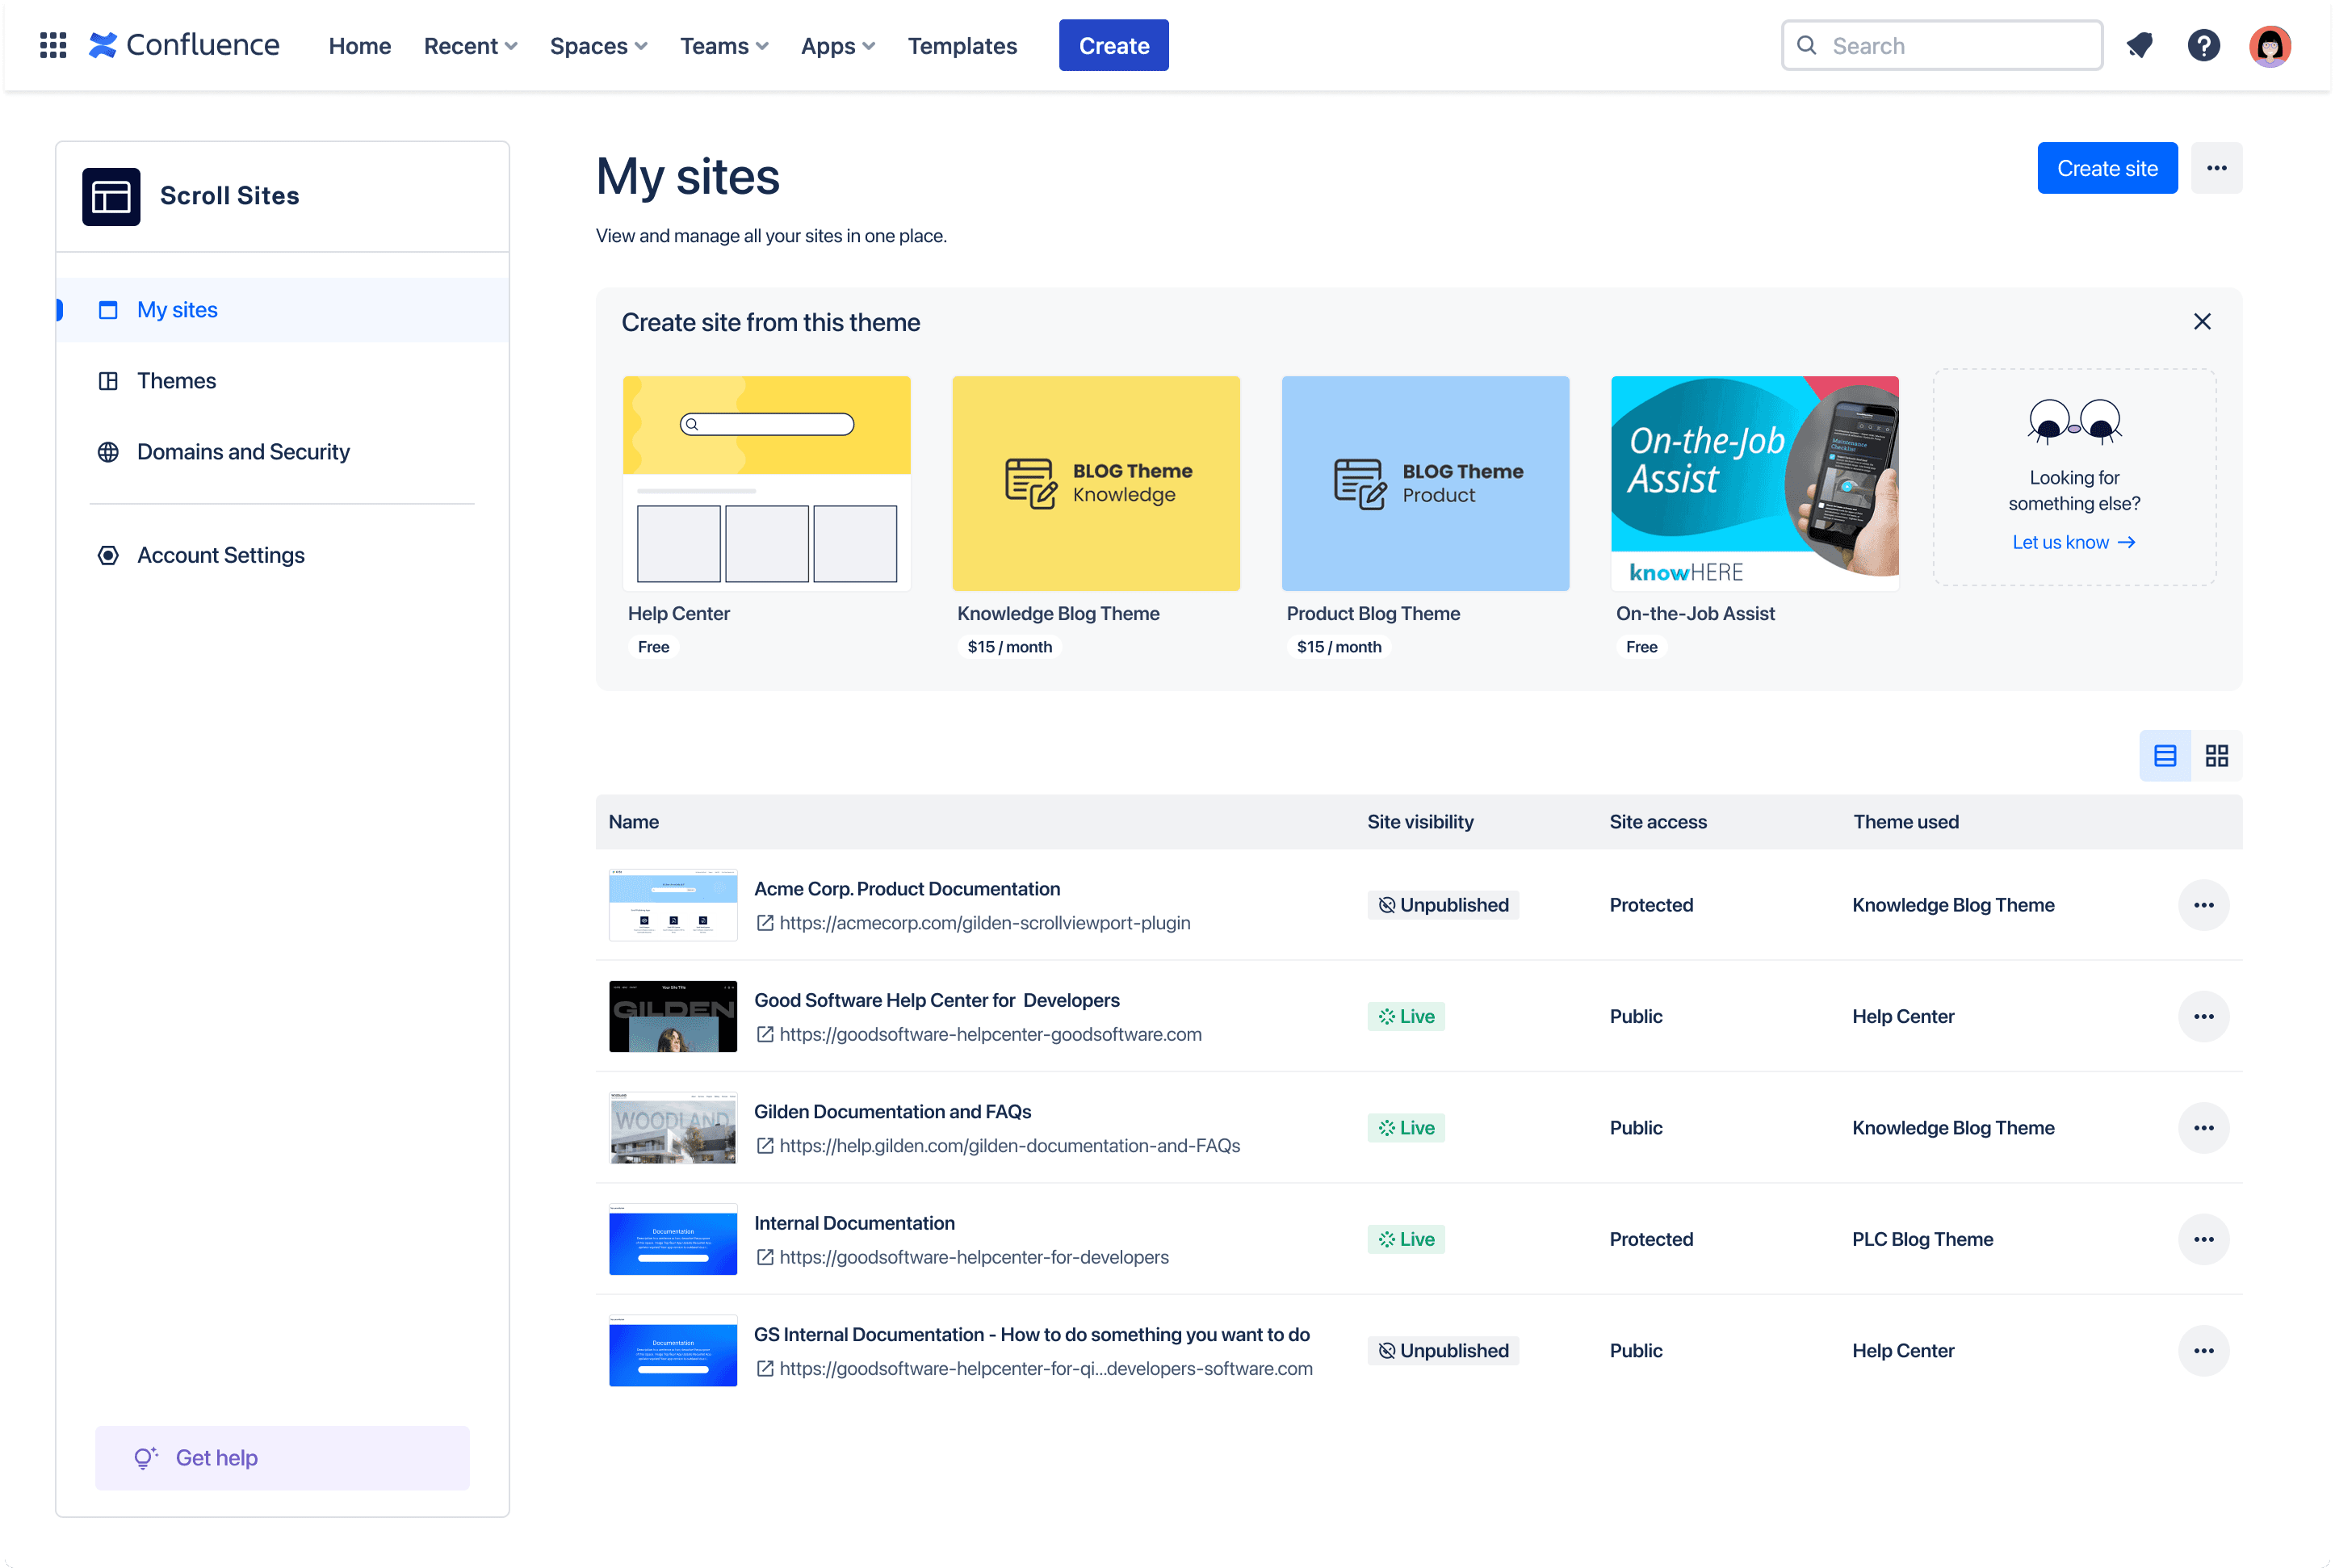Click $15 / month tag under Knowledge Blog
The width and height of the screenshot is (2335, 1568).
[x=1009, y=647]
